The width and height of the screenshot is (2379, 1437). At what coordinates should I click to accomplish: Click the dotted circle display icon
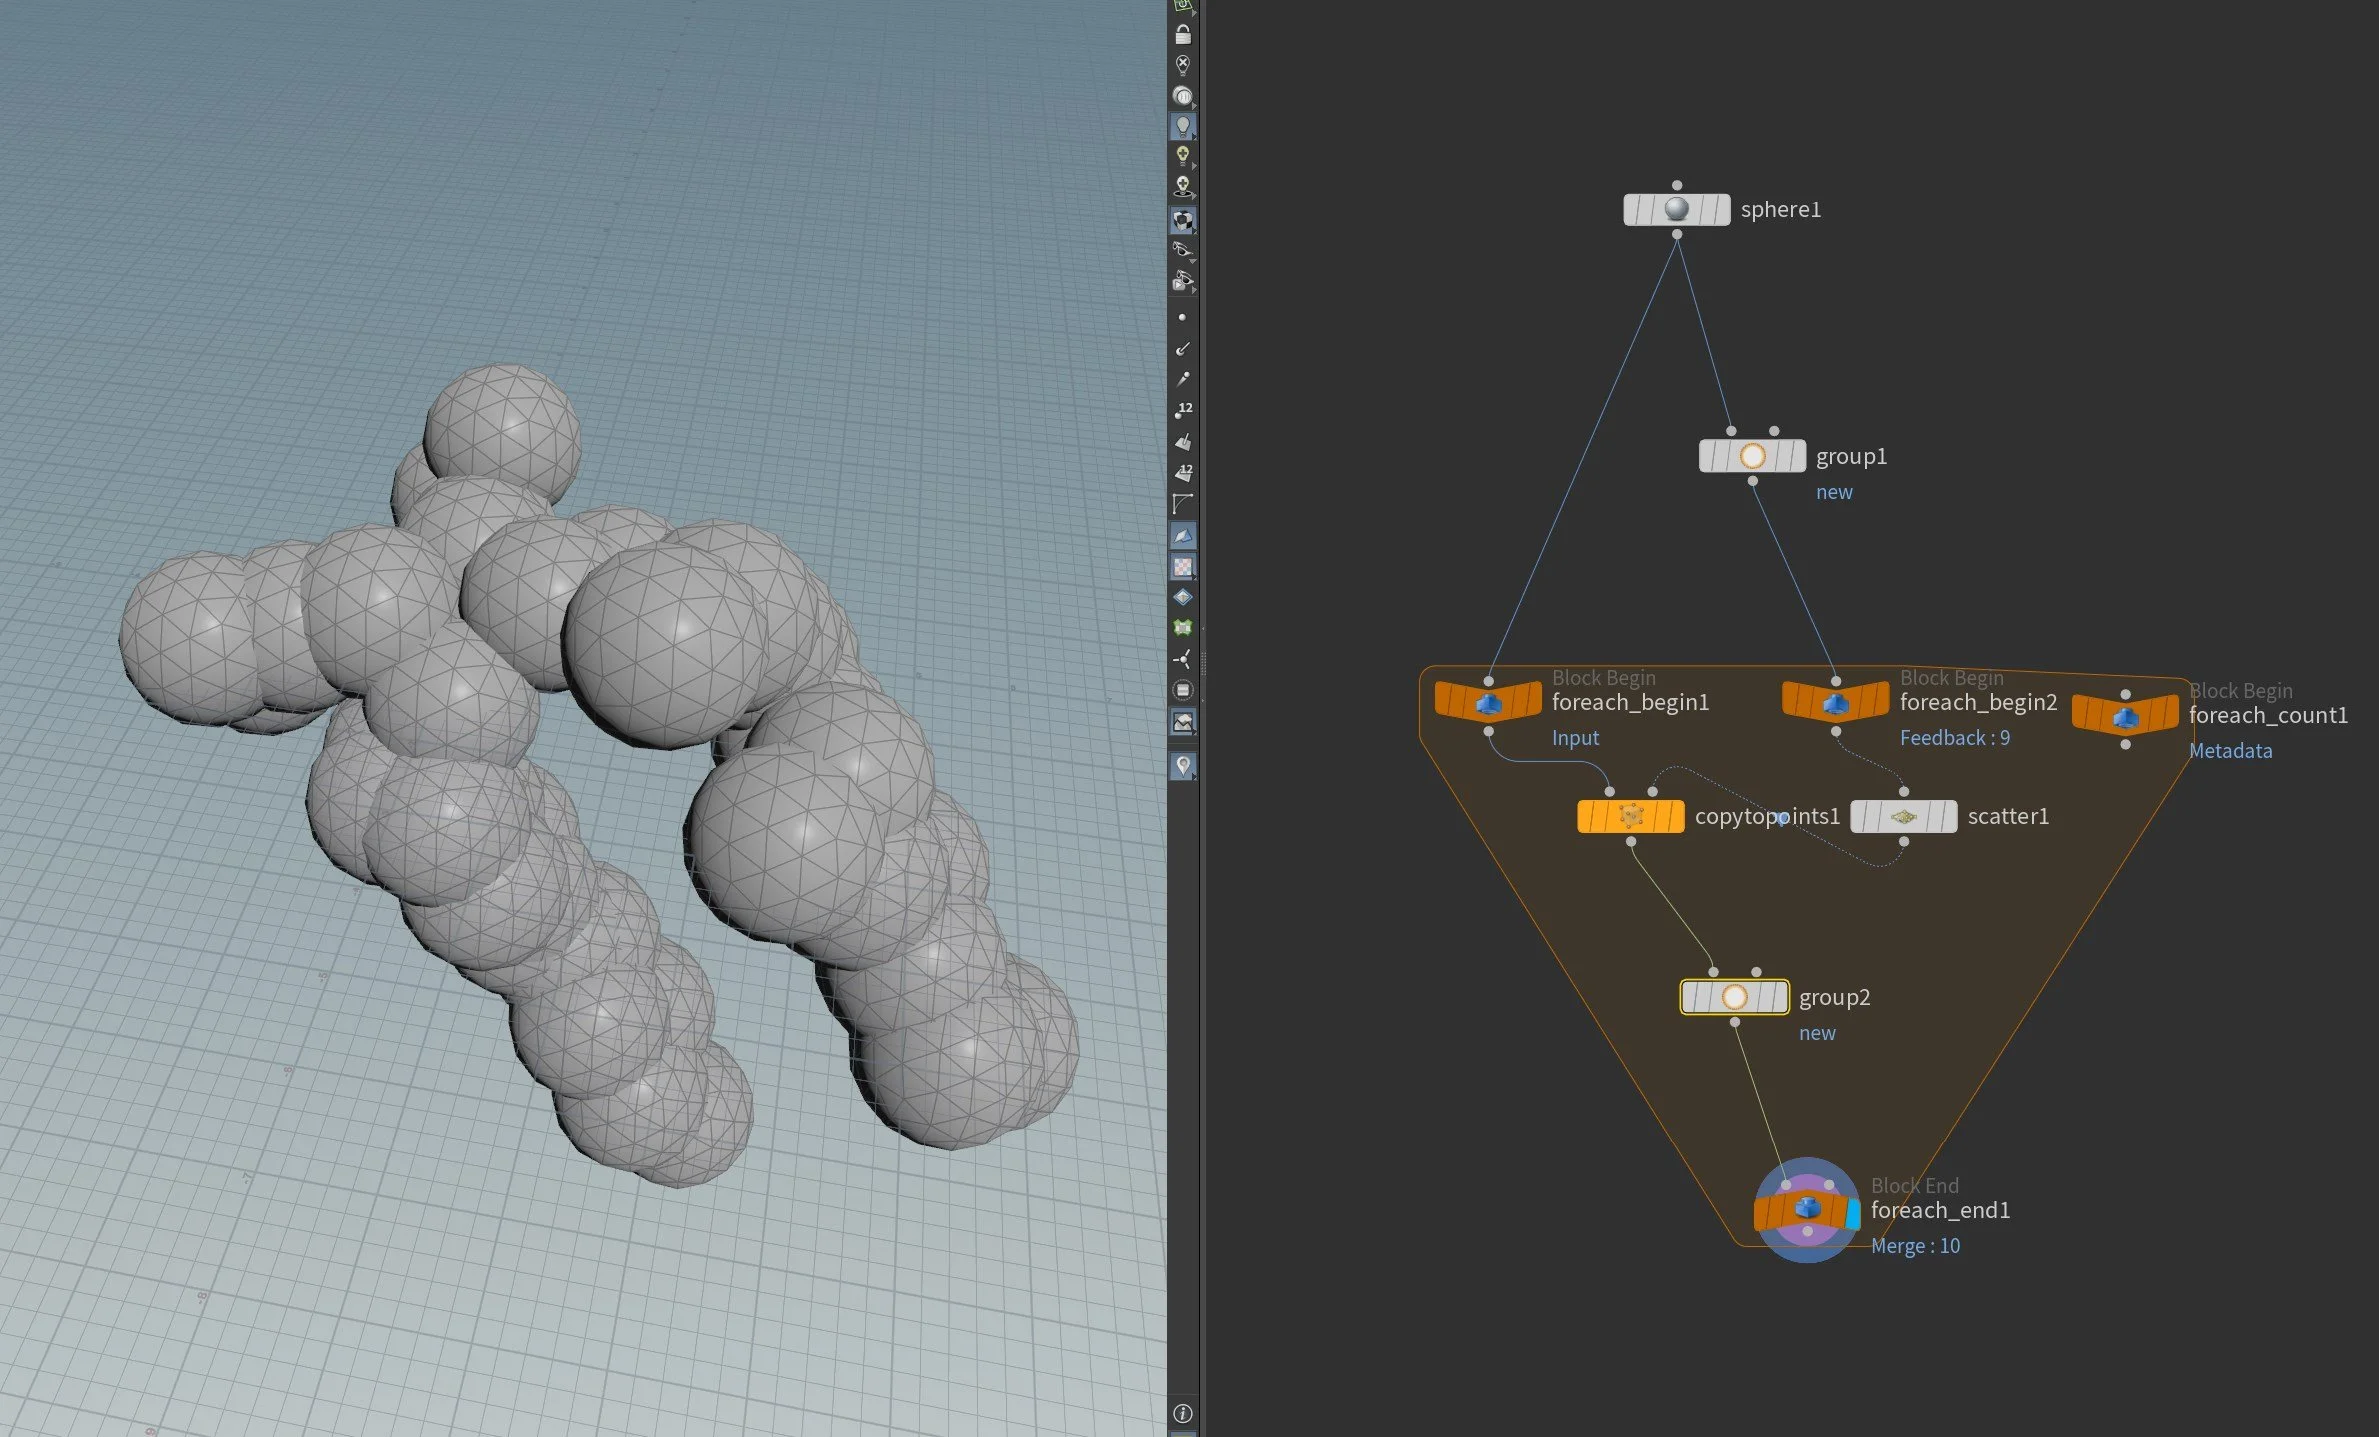pos(1182,690)
